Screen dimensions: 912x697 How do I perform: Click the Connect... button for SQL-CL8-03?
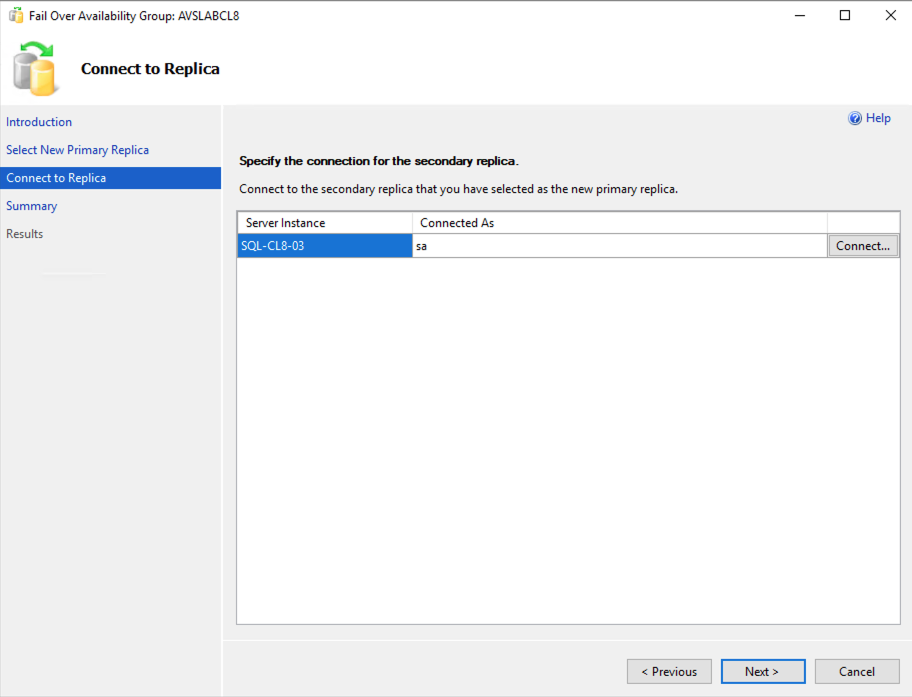point(863,246)
